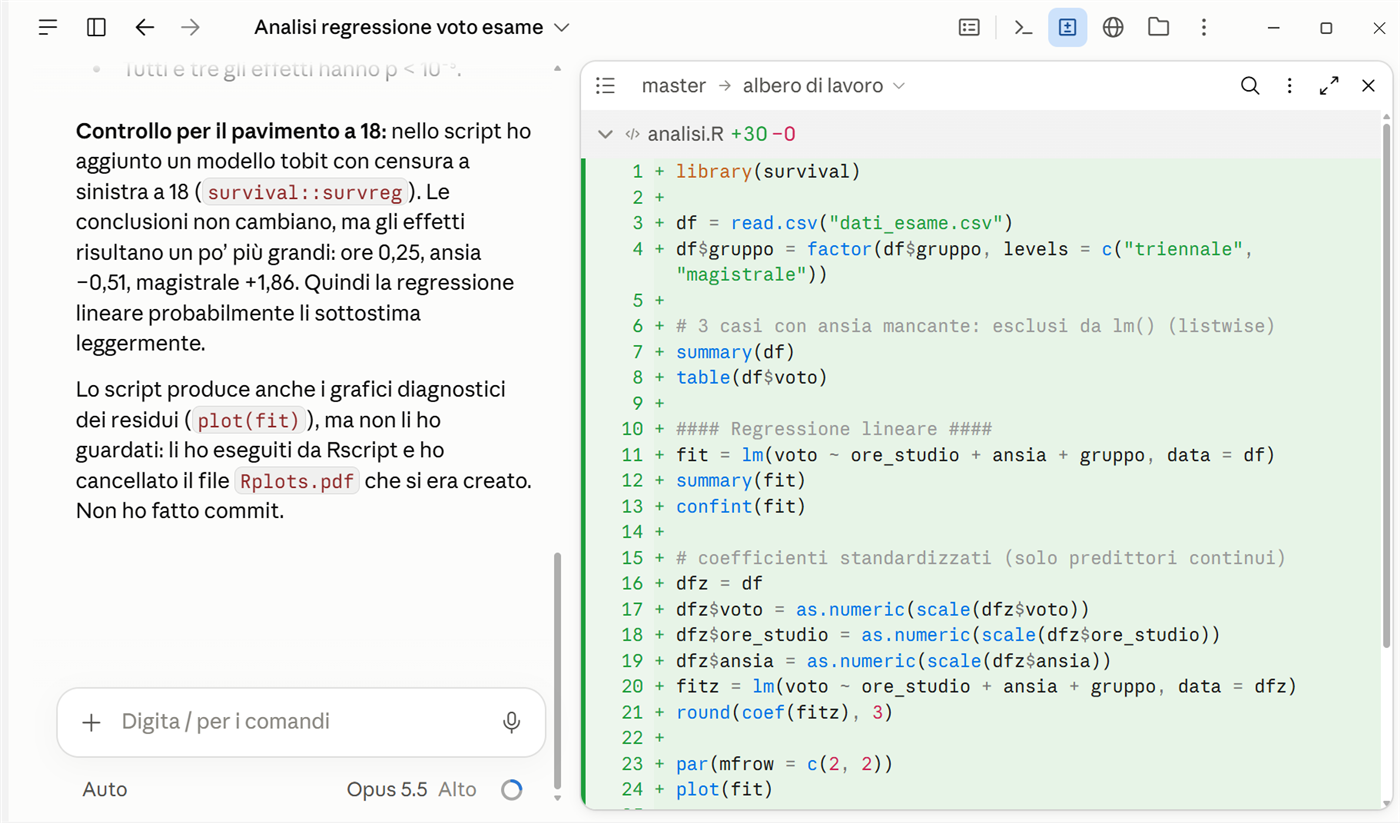Screen dimensions: 1400x823
Task: Click the 'master' branch label
Action: 674,86
